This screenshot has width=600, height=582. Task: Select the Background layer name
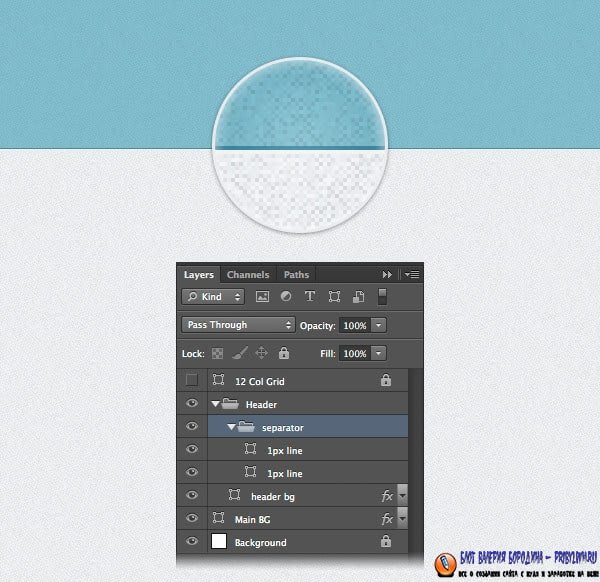(x=261, y=543)
